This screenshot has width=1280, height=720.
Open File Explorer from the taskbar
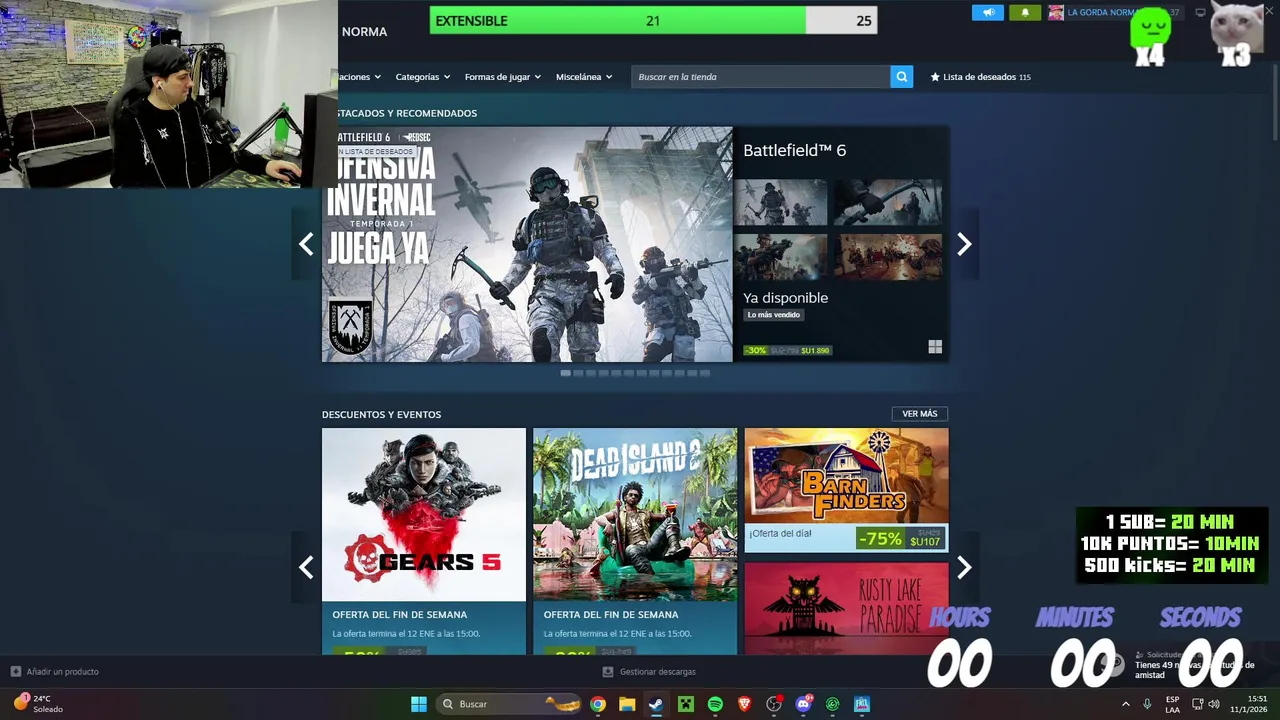(627, 704)
